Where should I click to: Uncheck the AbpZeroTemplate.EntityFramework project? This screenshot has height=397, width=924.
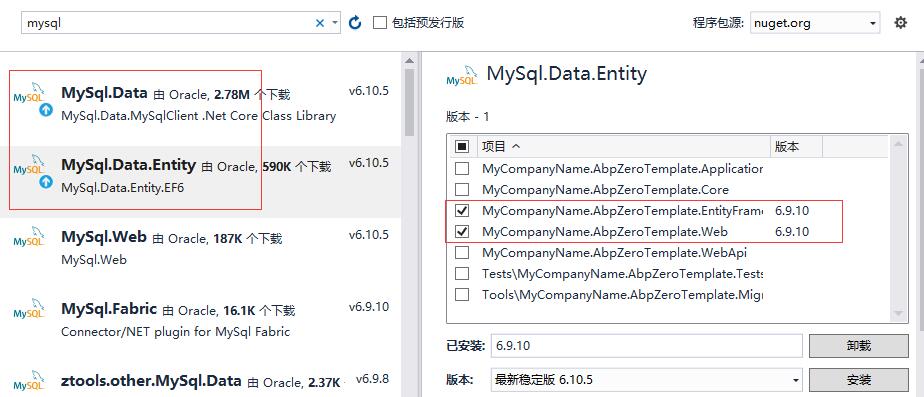(x=463, y=210)
